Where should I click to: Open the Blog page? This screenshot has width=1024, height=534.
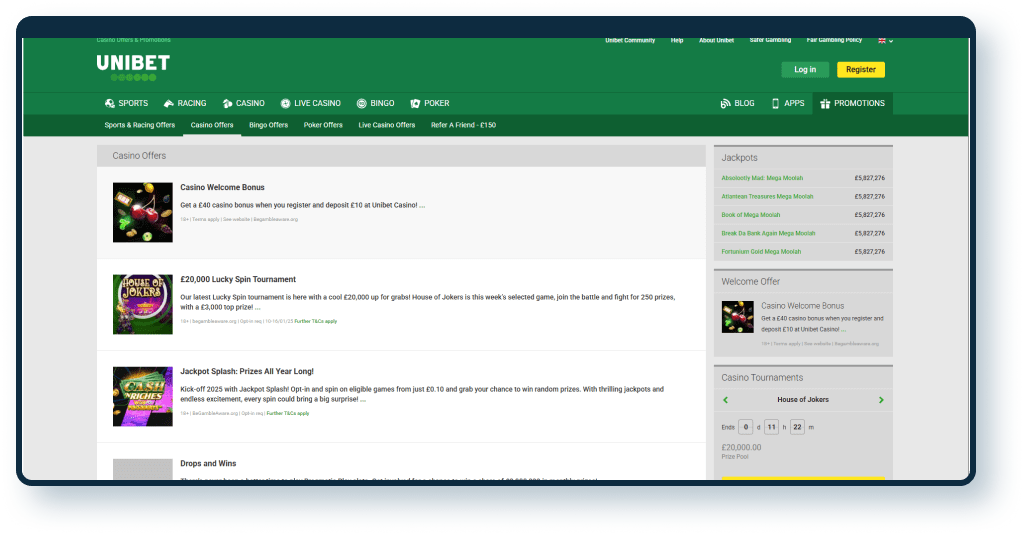click(737, 103)
